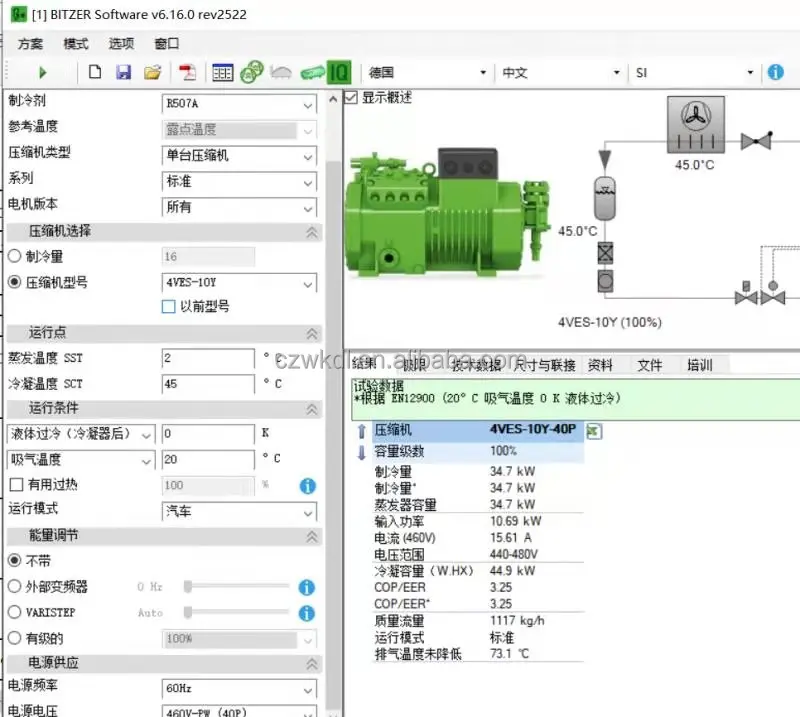This screenshot has width=800, height=717.
Task: Switch to the 尺寸与联接 tab
Action: [544, 365]
